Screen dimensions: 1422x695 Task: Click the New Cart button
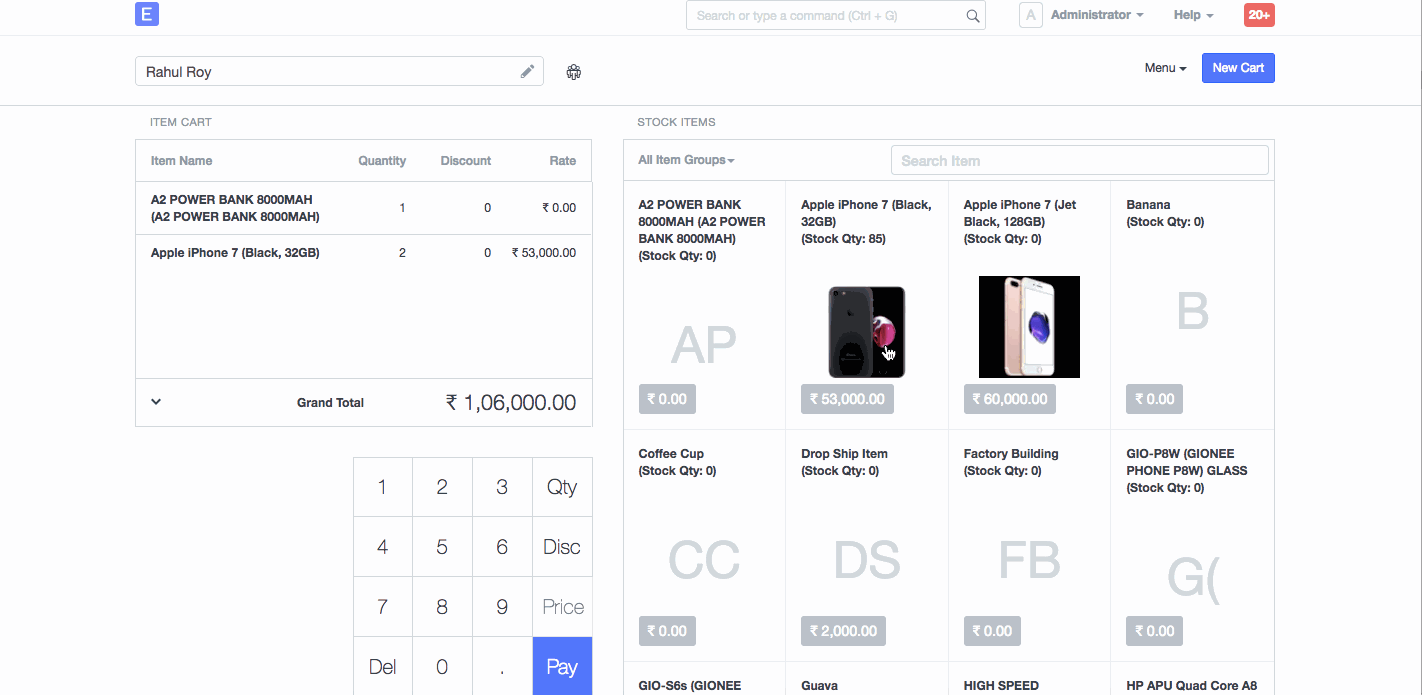pos(1238,68)
